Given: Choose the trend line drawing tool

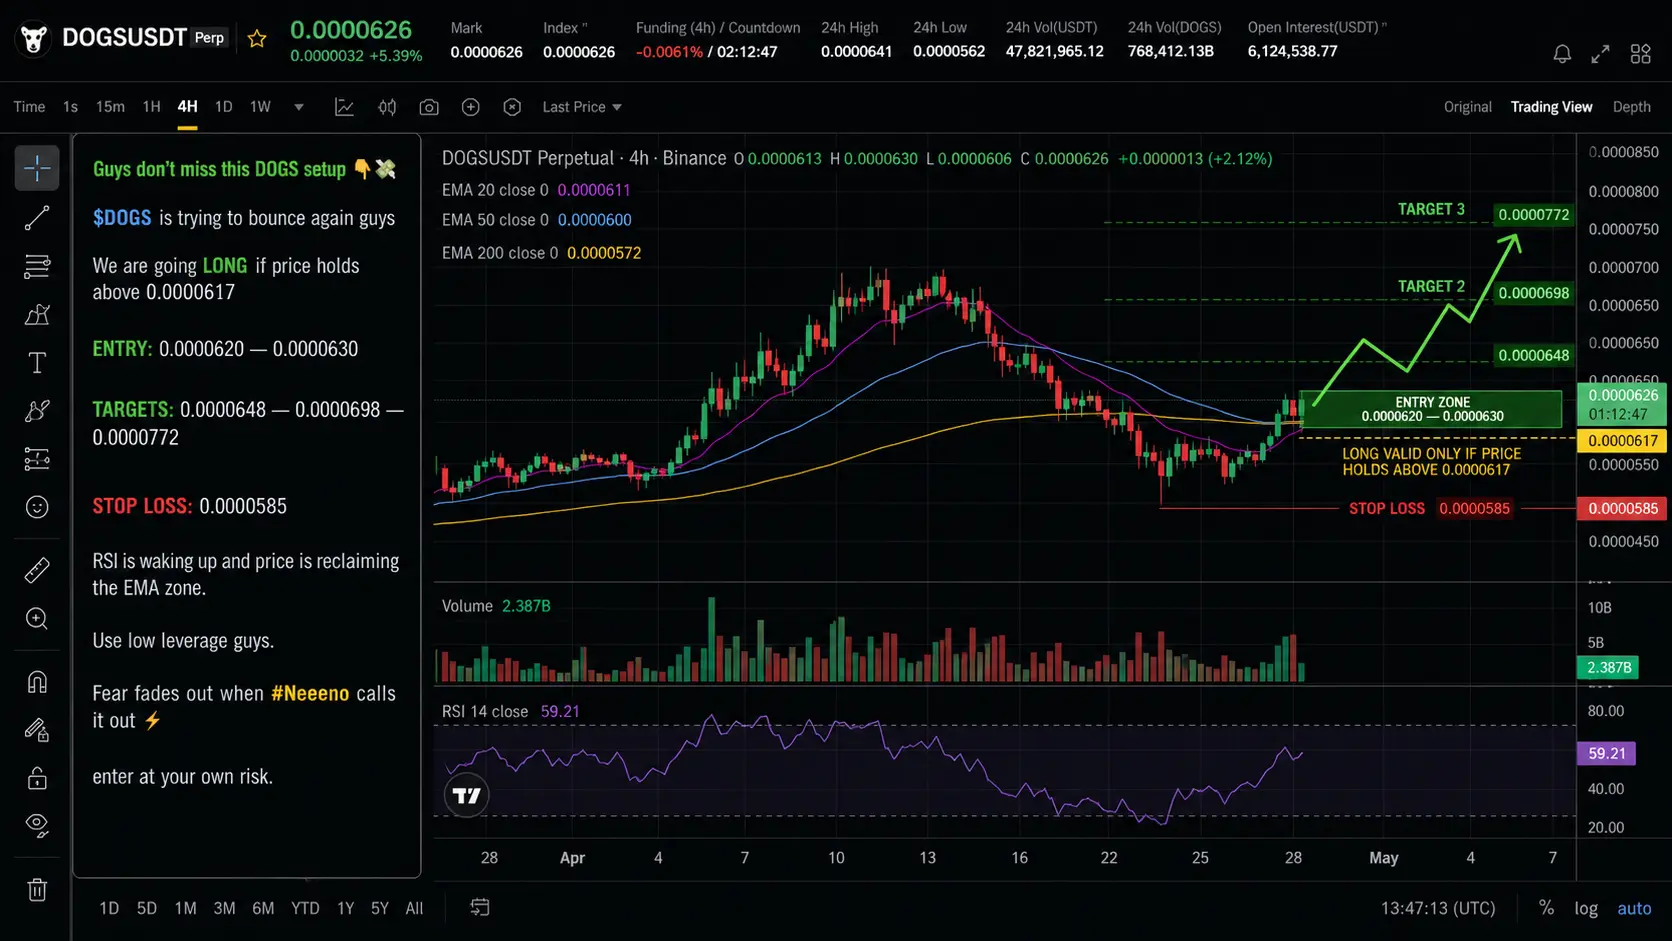Looking at the screenshot, I should [x=37, y=218].
